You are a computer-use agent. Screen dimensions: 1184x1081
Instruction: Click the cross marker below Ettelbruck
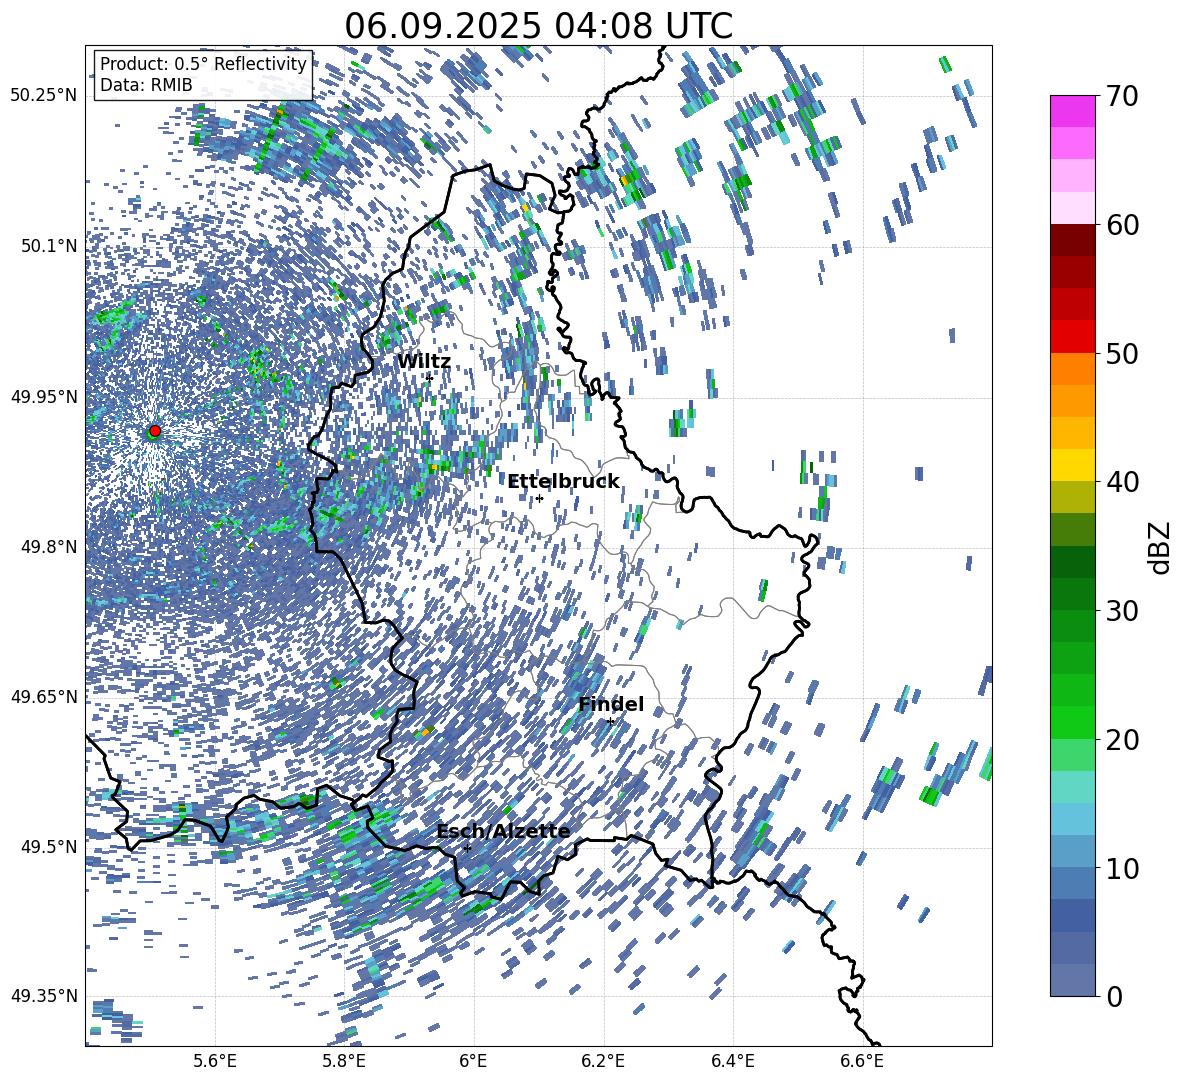click(x=539, y=498)
